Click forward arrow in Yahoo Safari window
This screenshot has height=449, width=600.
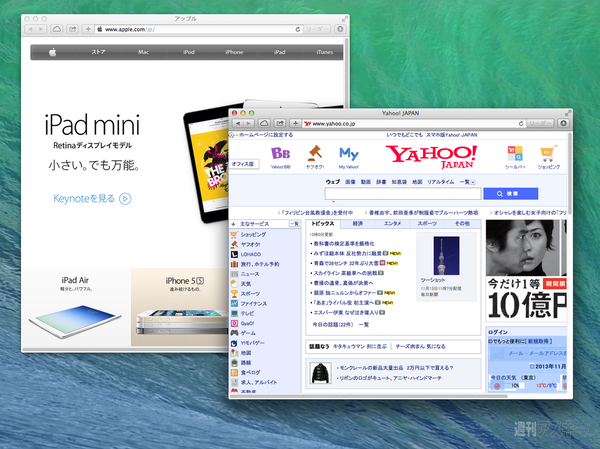pyautogui.click(x=249, y=123)
